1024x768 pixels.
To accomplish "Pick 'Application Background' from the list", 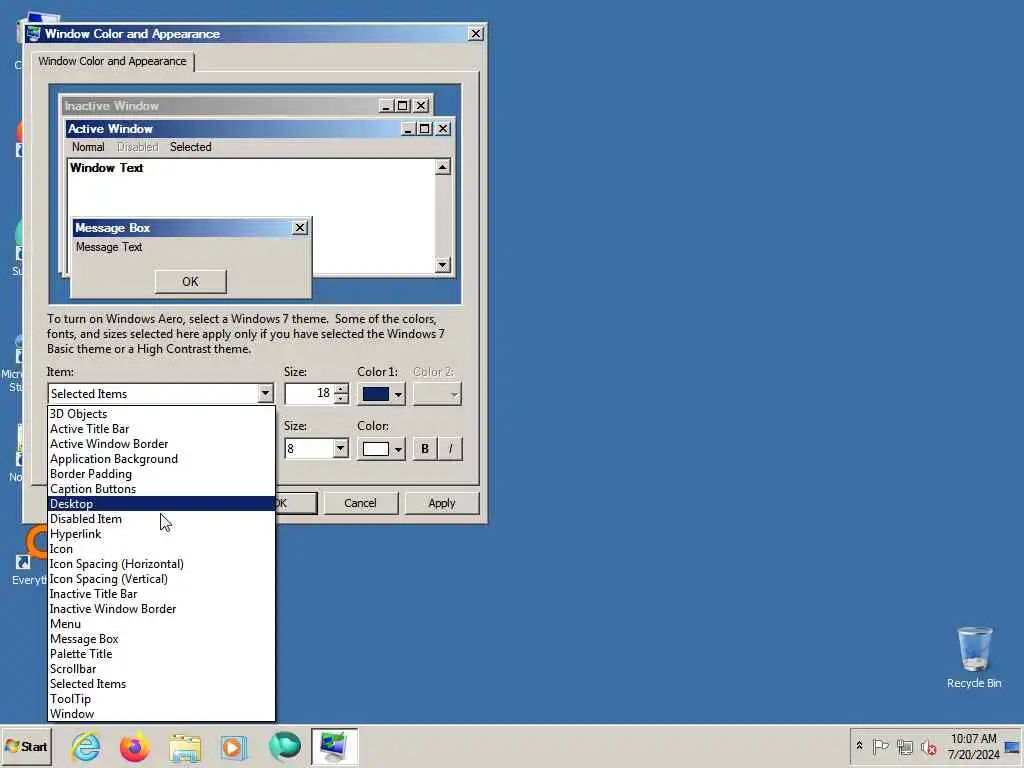I will 161,459.
